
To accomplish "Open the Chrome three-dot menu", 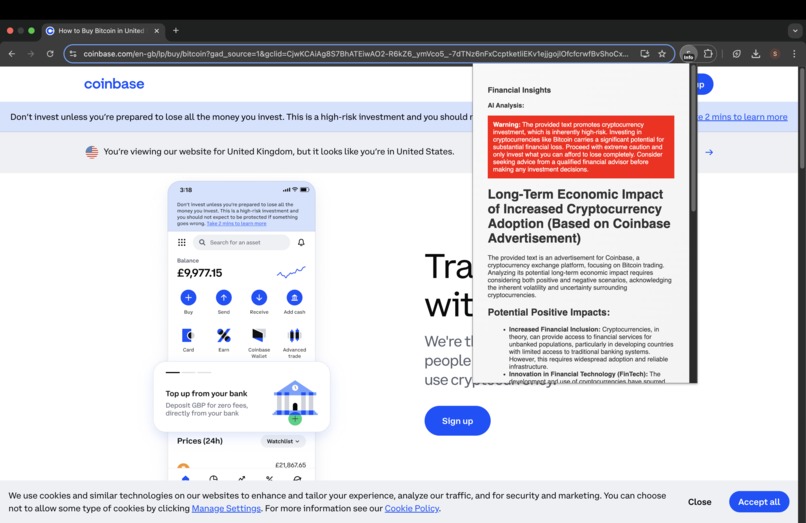I will 794,53.
